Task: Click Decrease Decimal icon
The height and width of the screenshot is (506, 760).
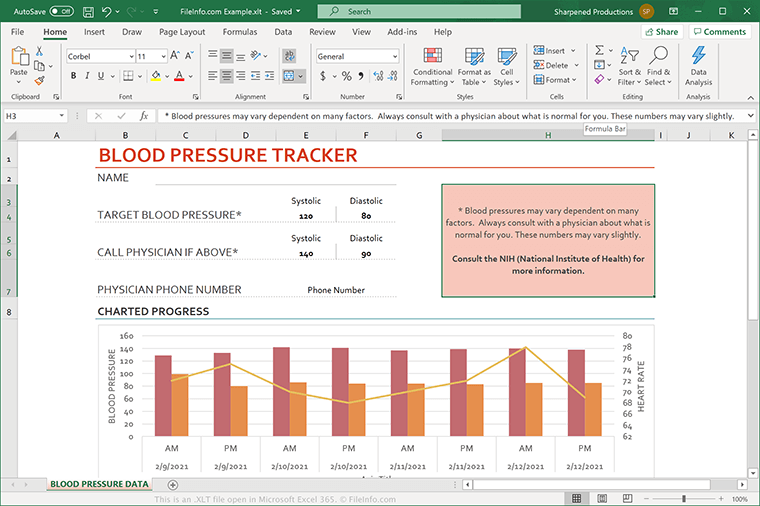Action: click(x=393, y=76)
